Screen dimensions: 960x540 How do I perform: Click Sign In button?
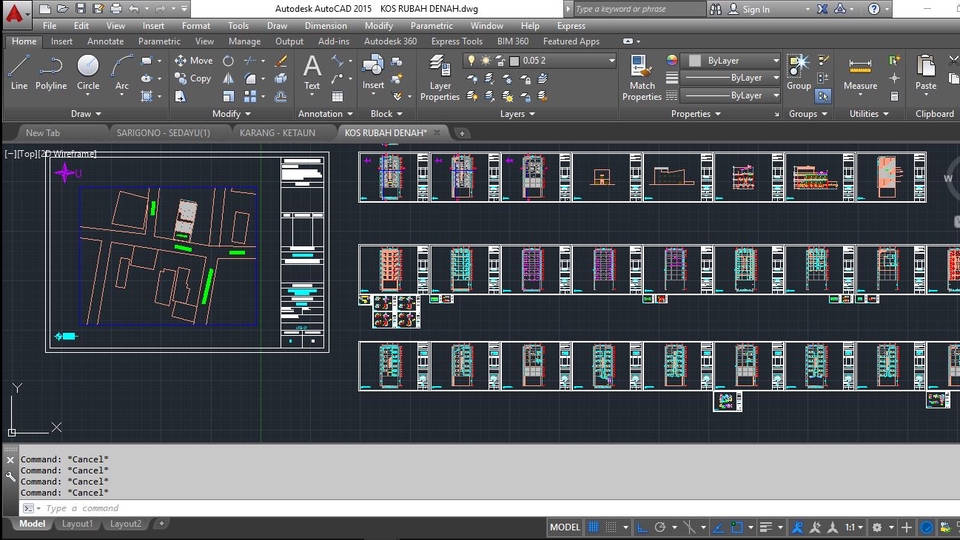(749, 9)
